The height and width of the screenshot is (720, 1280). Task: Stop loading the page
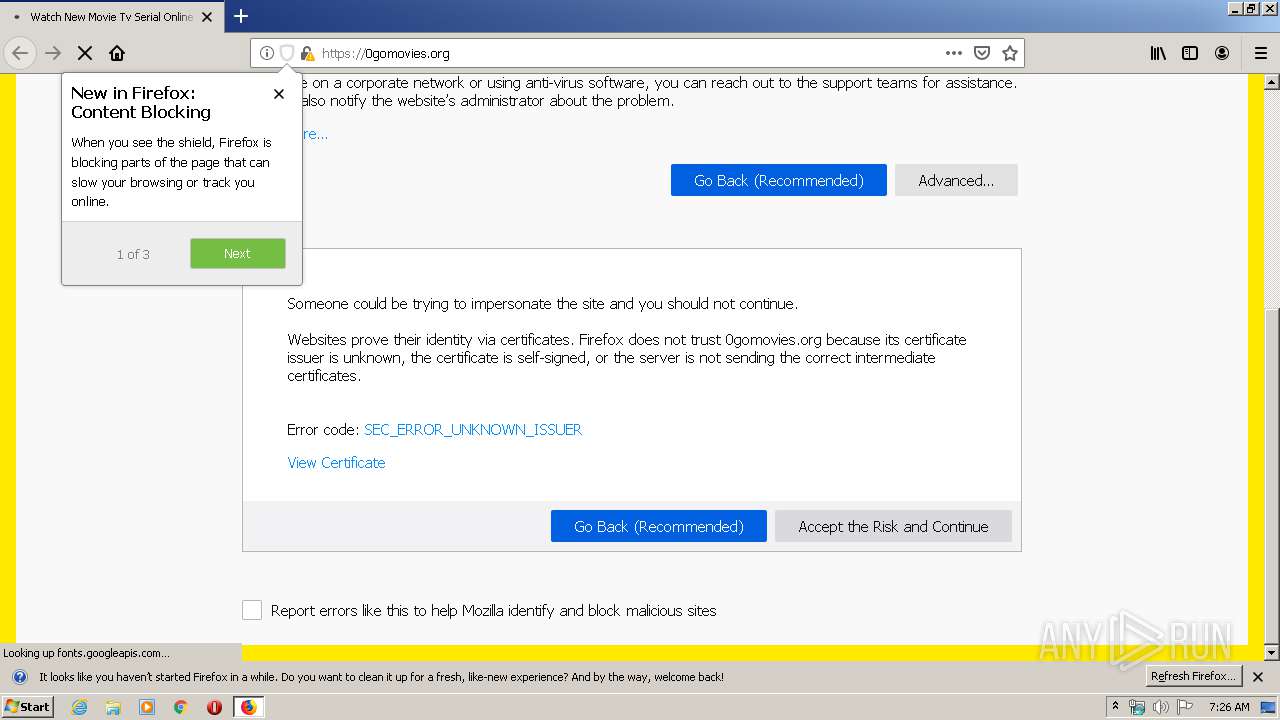85,53
